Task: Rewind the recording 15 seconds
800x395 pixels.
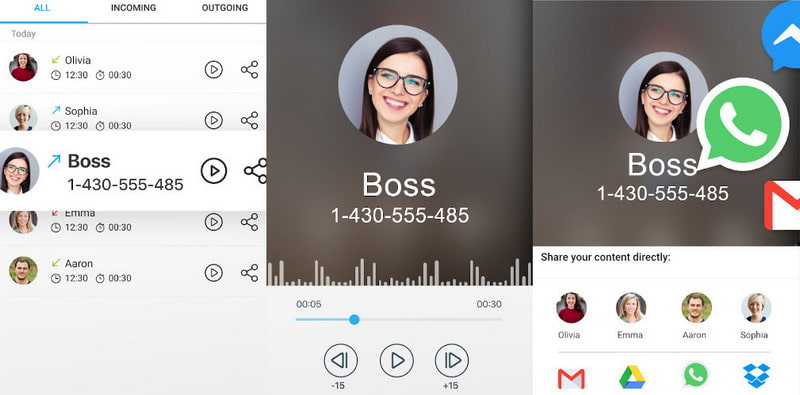Action: (340, 361)
